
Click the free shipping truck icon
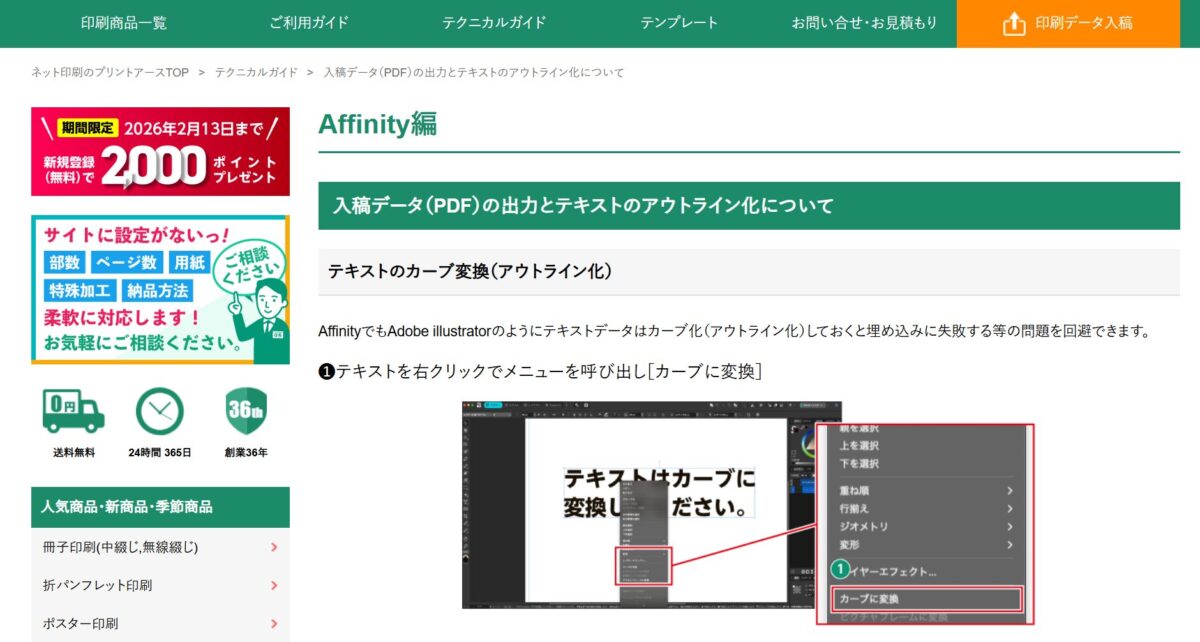(73, 411)
